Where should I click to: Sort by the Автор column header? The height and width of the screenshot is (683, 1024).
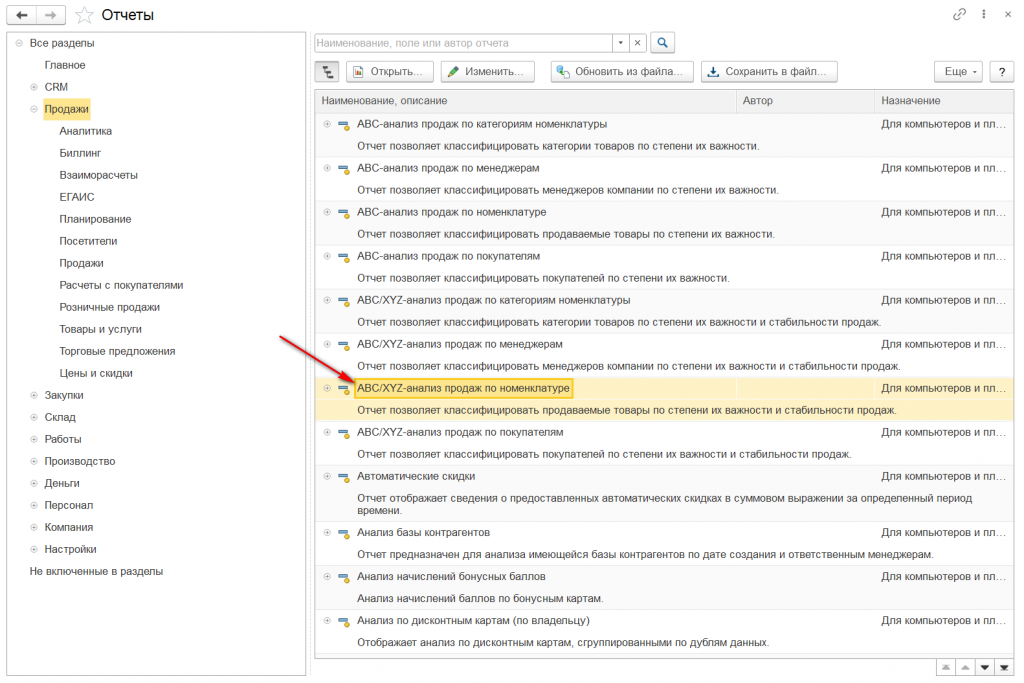[x=805, y=101]
